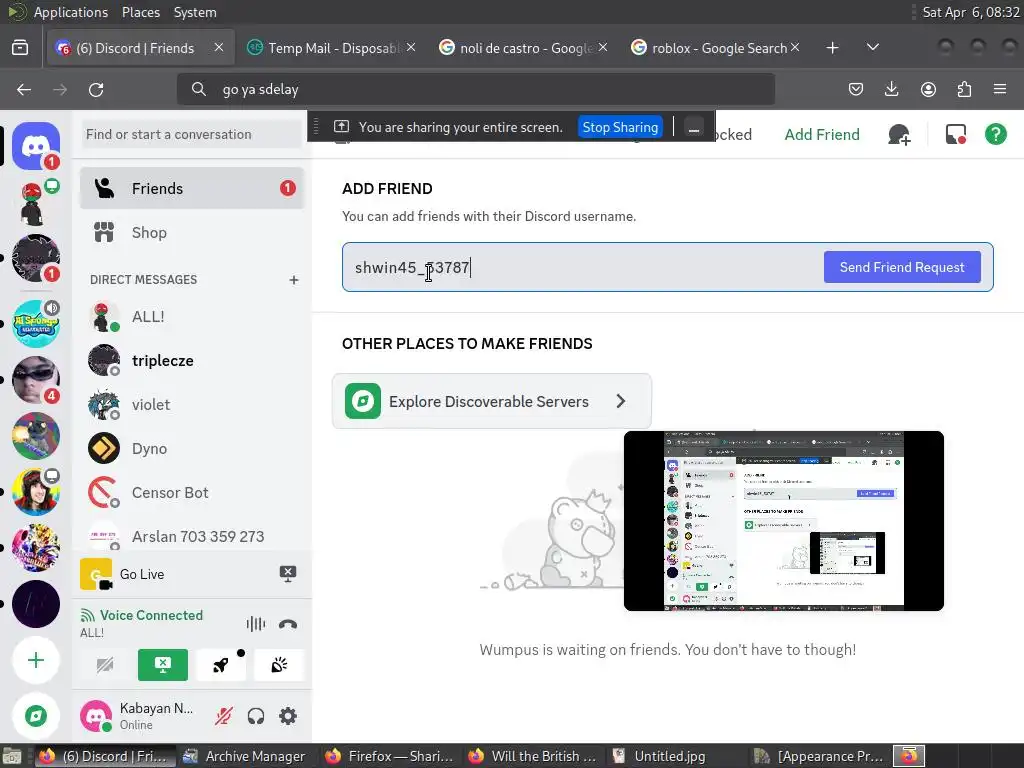Switch to Untitled.jpg window in taskbar
The height and width of the screenshot is (768, 1024).
coord(670,756)
